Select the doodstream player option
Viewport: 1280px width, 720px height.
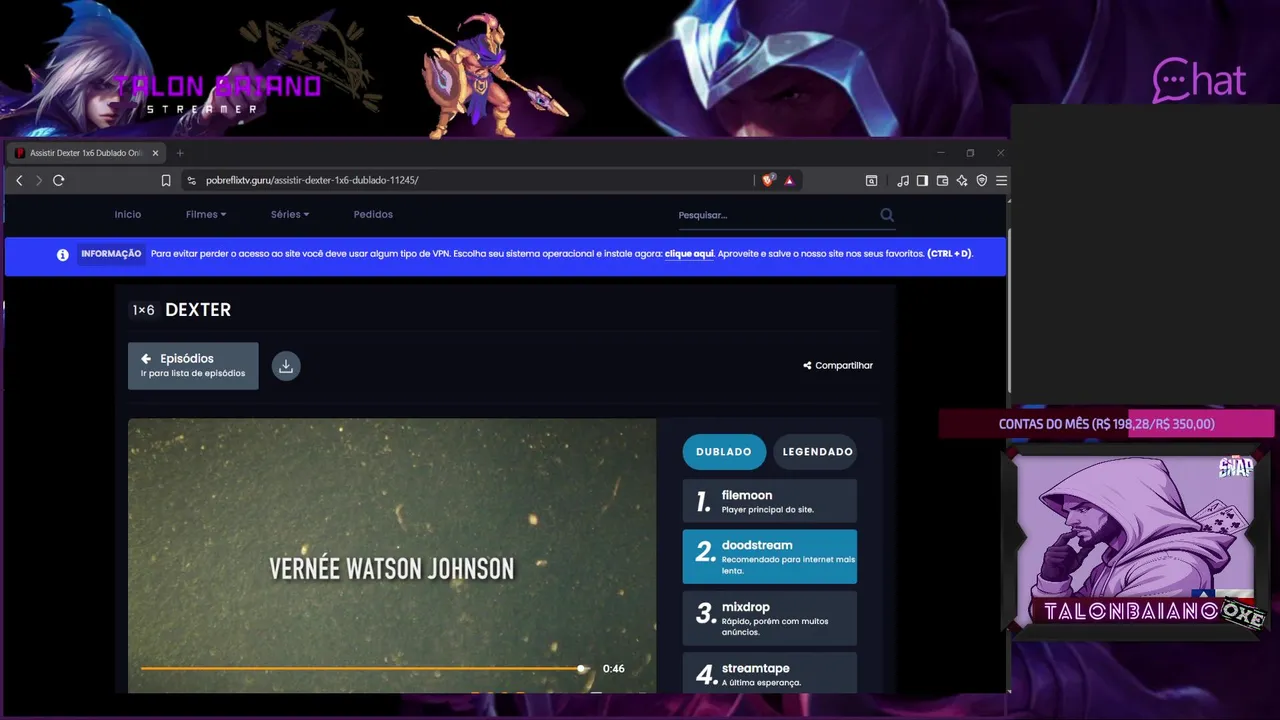770,557
